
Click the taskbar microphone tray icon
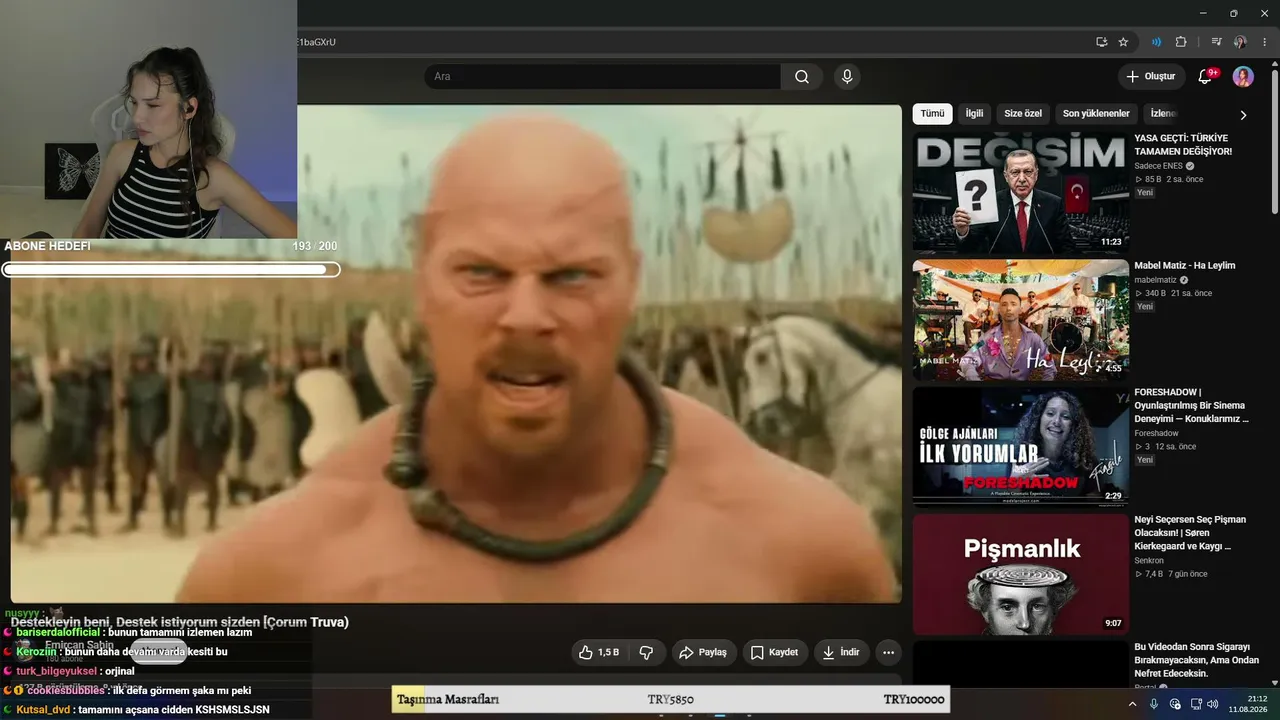[x=1153, y=704]
